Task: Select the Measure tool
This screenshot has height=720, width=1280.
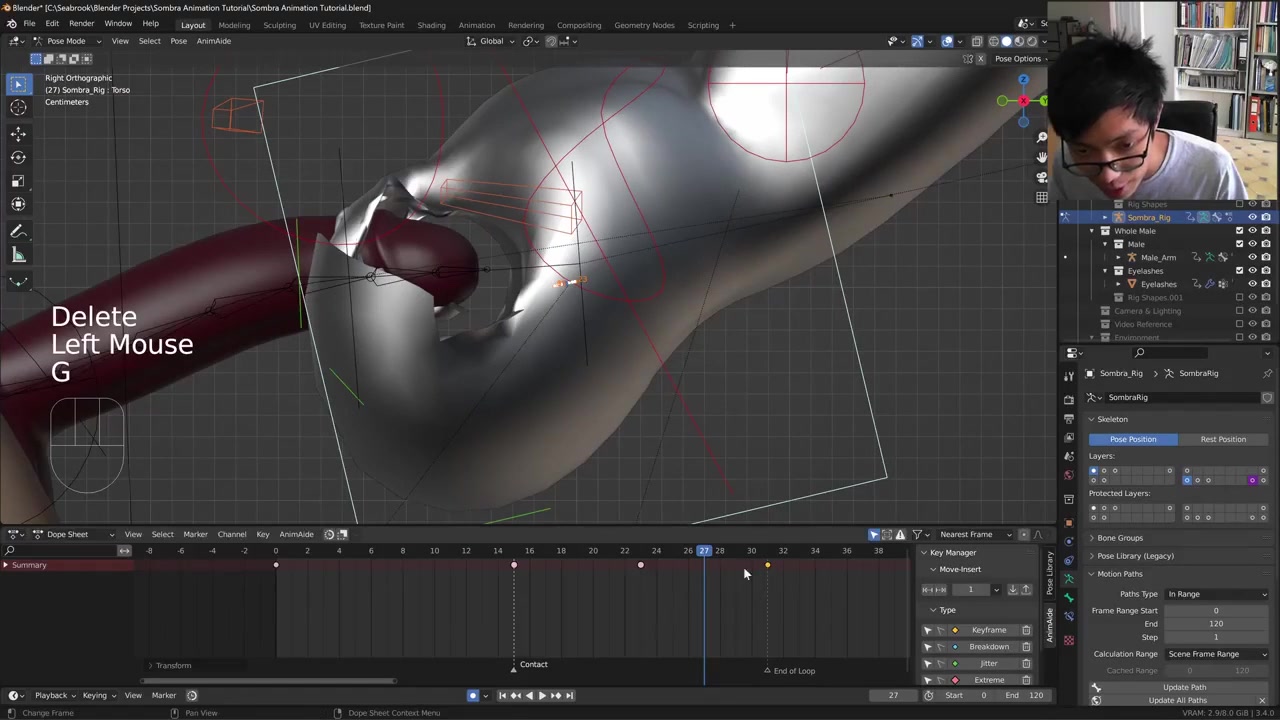Action: click(18, 255)
